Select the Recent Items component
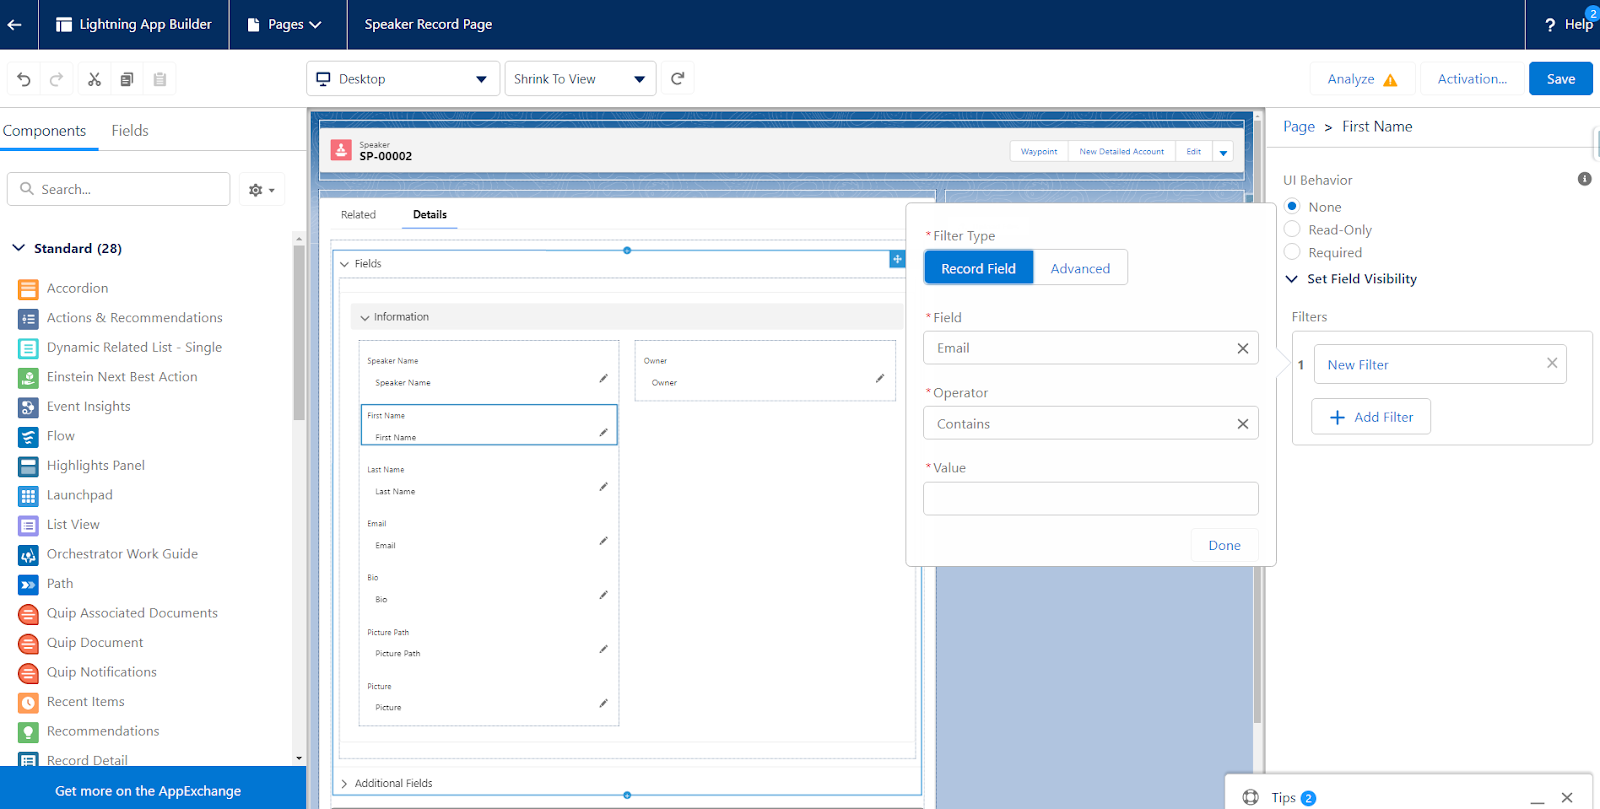 85,702
